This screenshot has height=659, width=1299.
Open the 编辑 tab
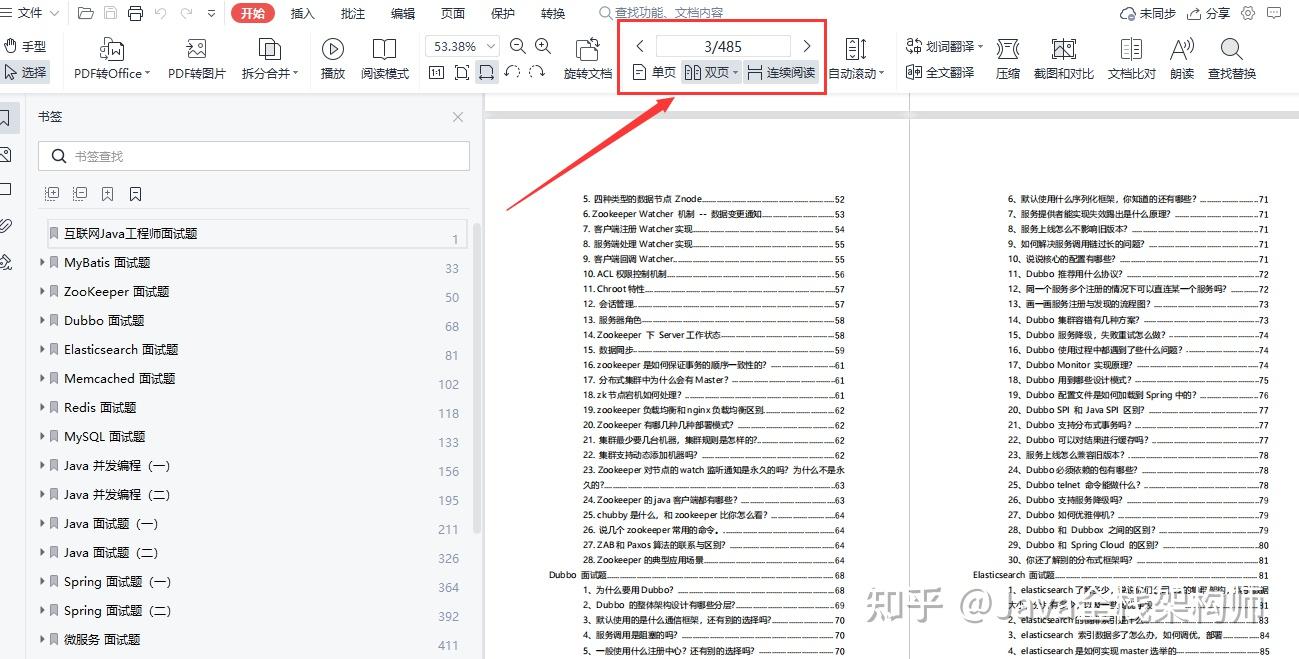point(403,13)
